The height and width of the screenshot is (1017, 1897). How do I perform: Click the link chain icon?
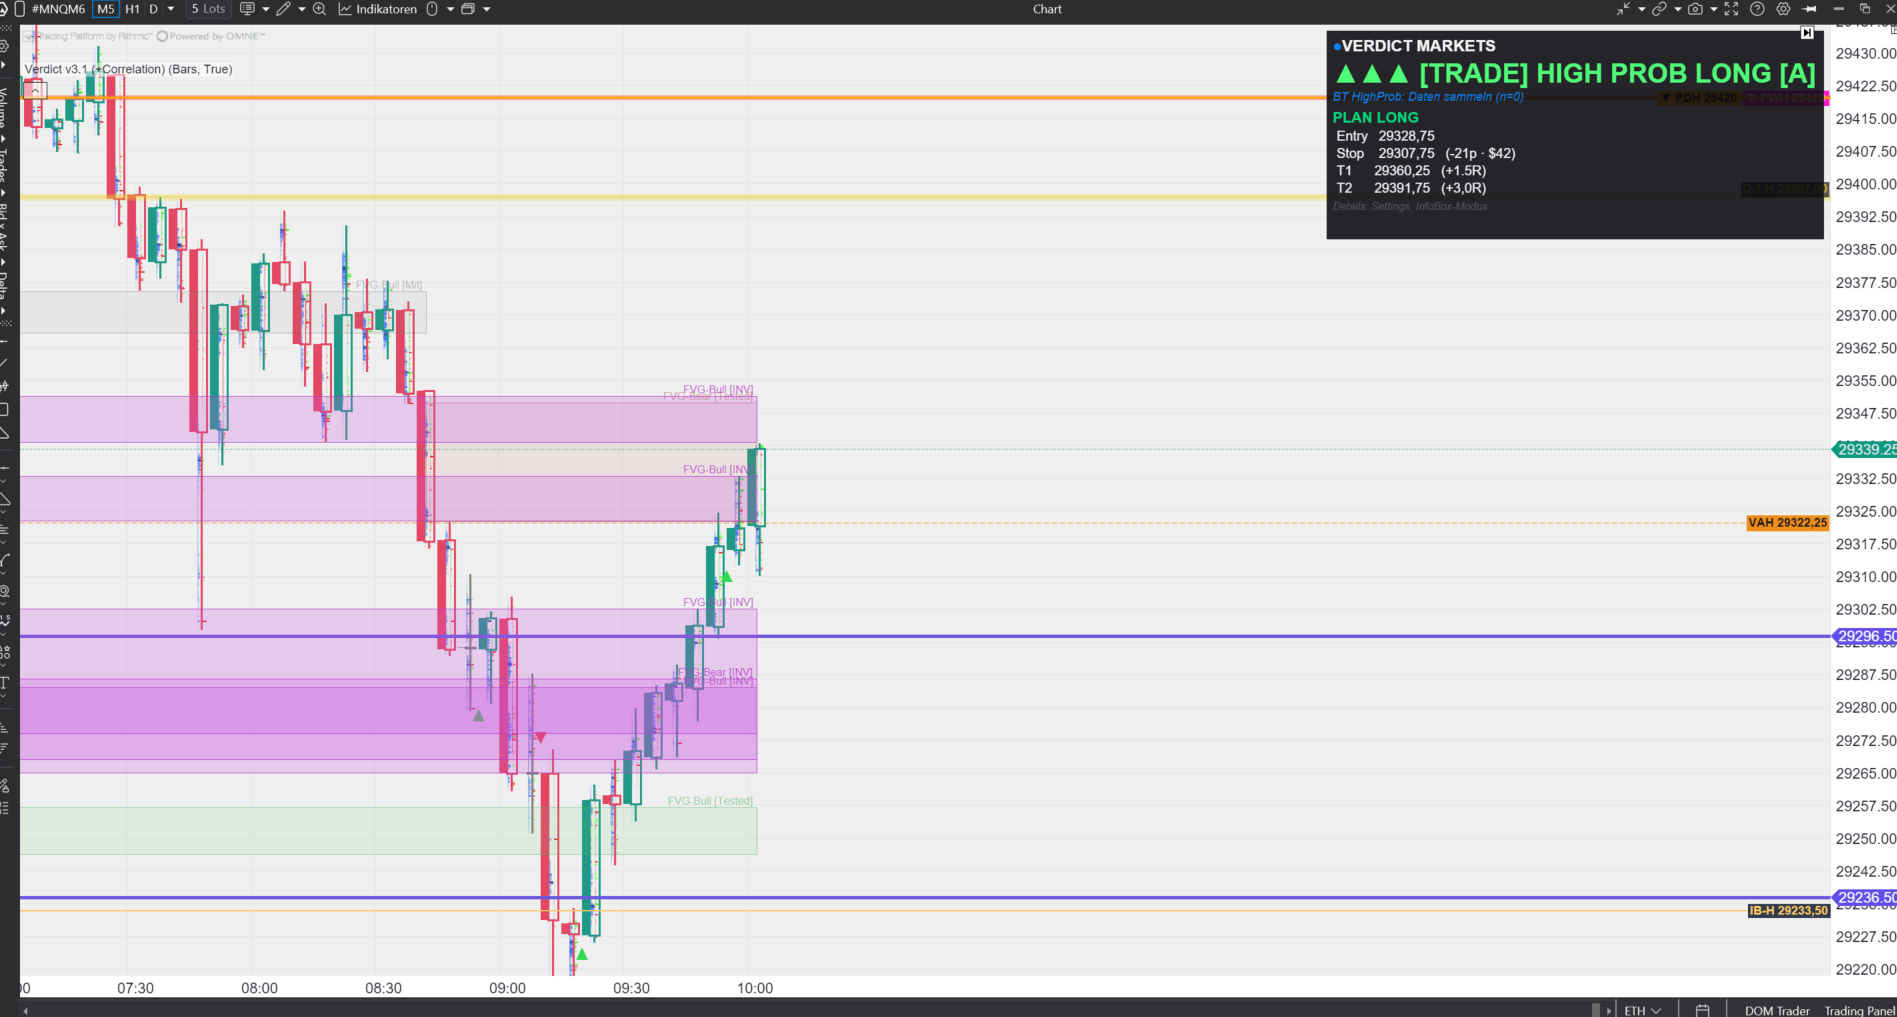point(1659,9)
